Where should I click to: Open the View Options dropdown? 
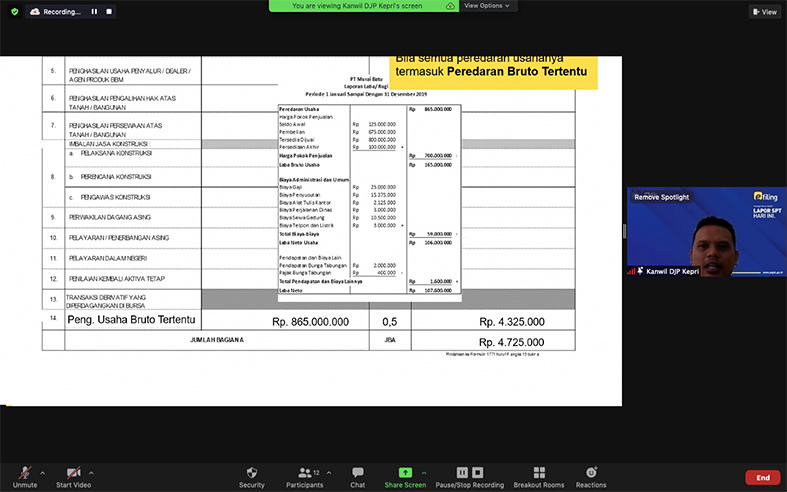[x=486, y=6]
